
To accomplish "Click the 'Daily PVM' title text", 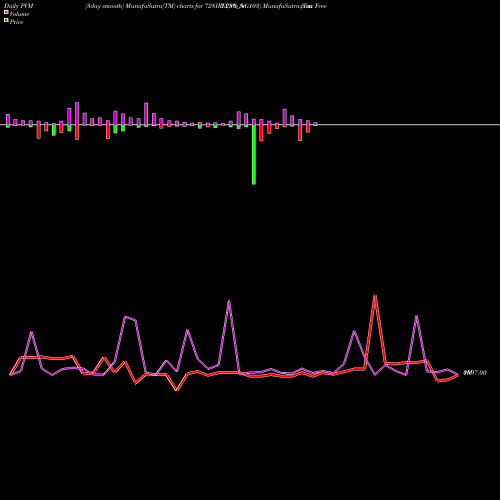I will point(19,6).
